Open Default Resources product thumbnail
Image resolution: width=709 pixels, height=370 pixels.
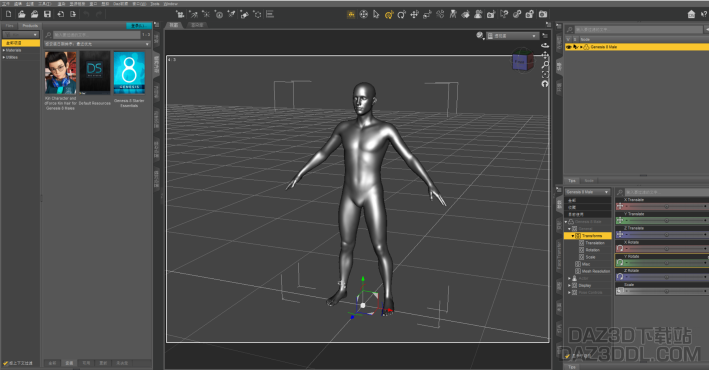point(95,73)
